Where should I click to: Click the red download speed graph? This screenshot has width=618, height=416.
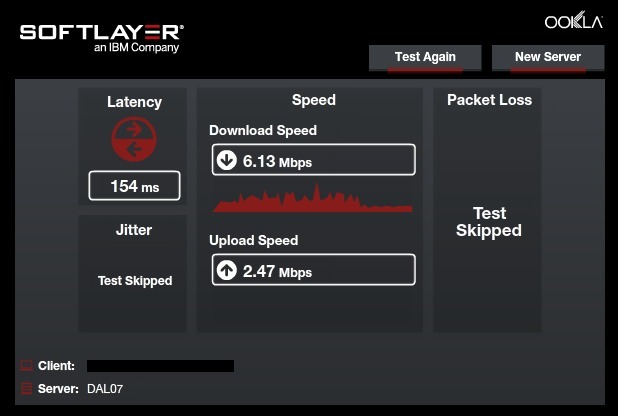click(313, 198)
